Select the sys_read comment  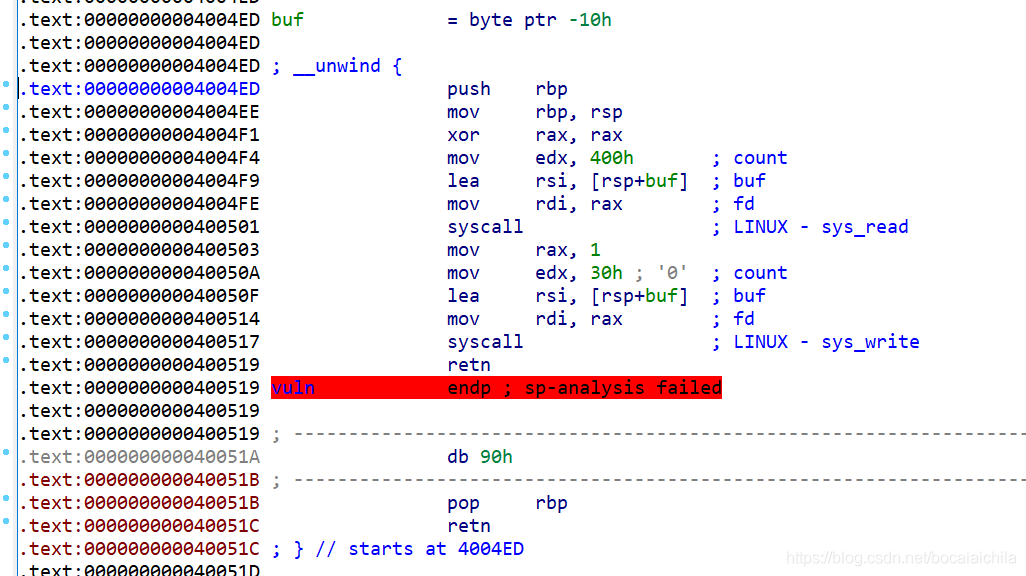(821, 227)
